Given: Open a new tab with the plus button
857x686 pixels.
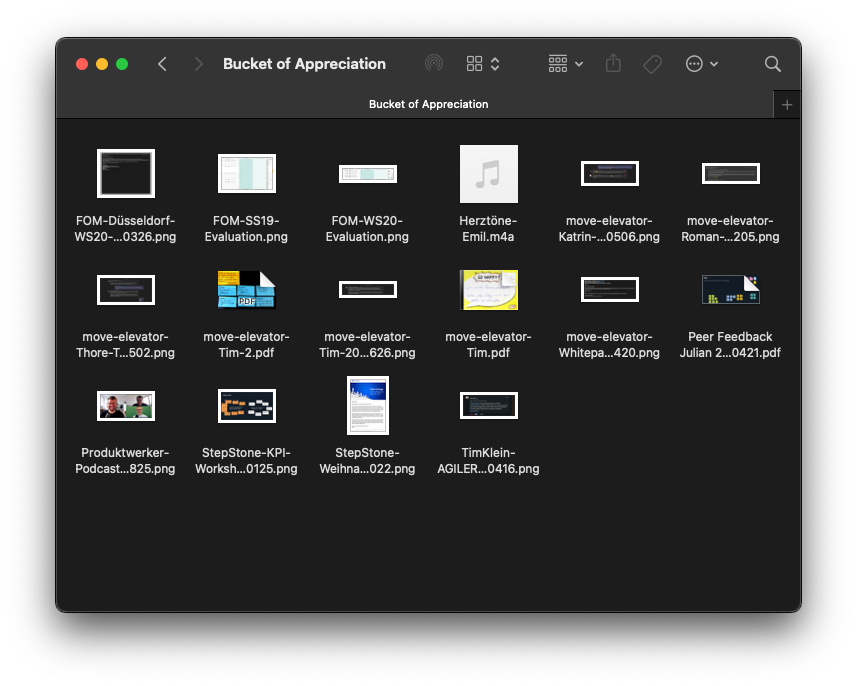Looking at the screenshot, I should click(786, 104).
